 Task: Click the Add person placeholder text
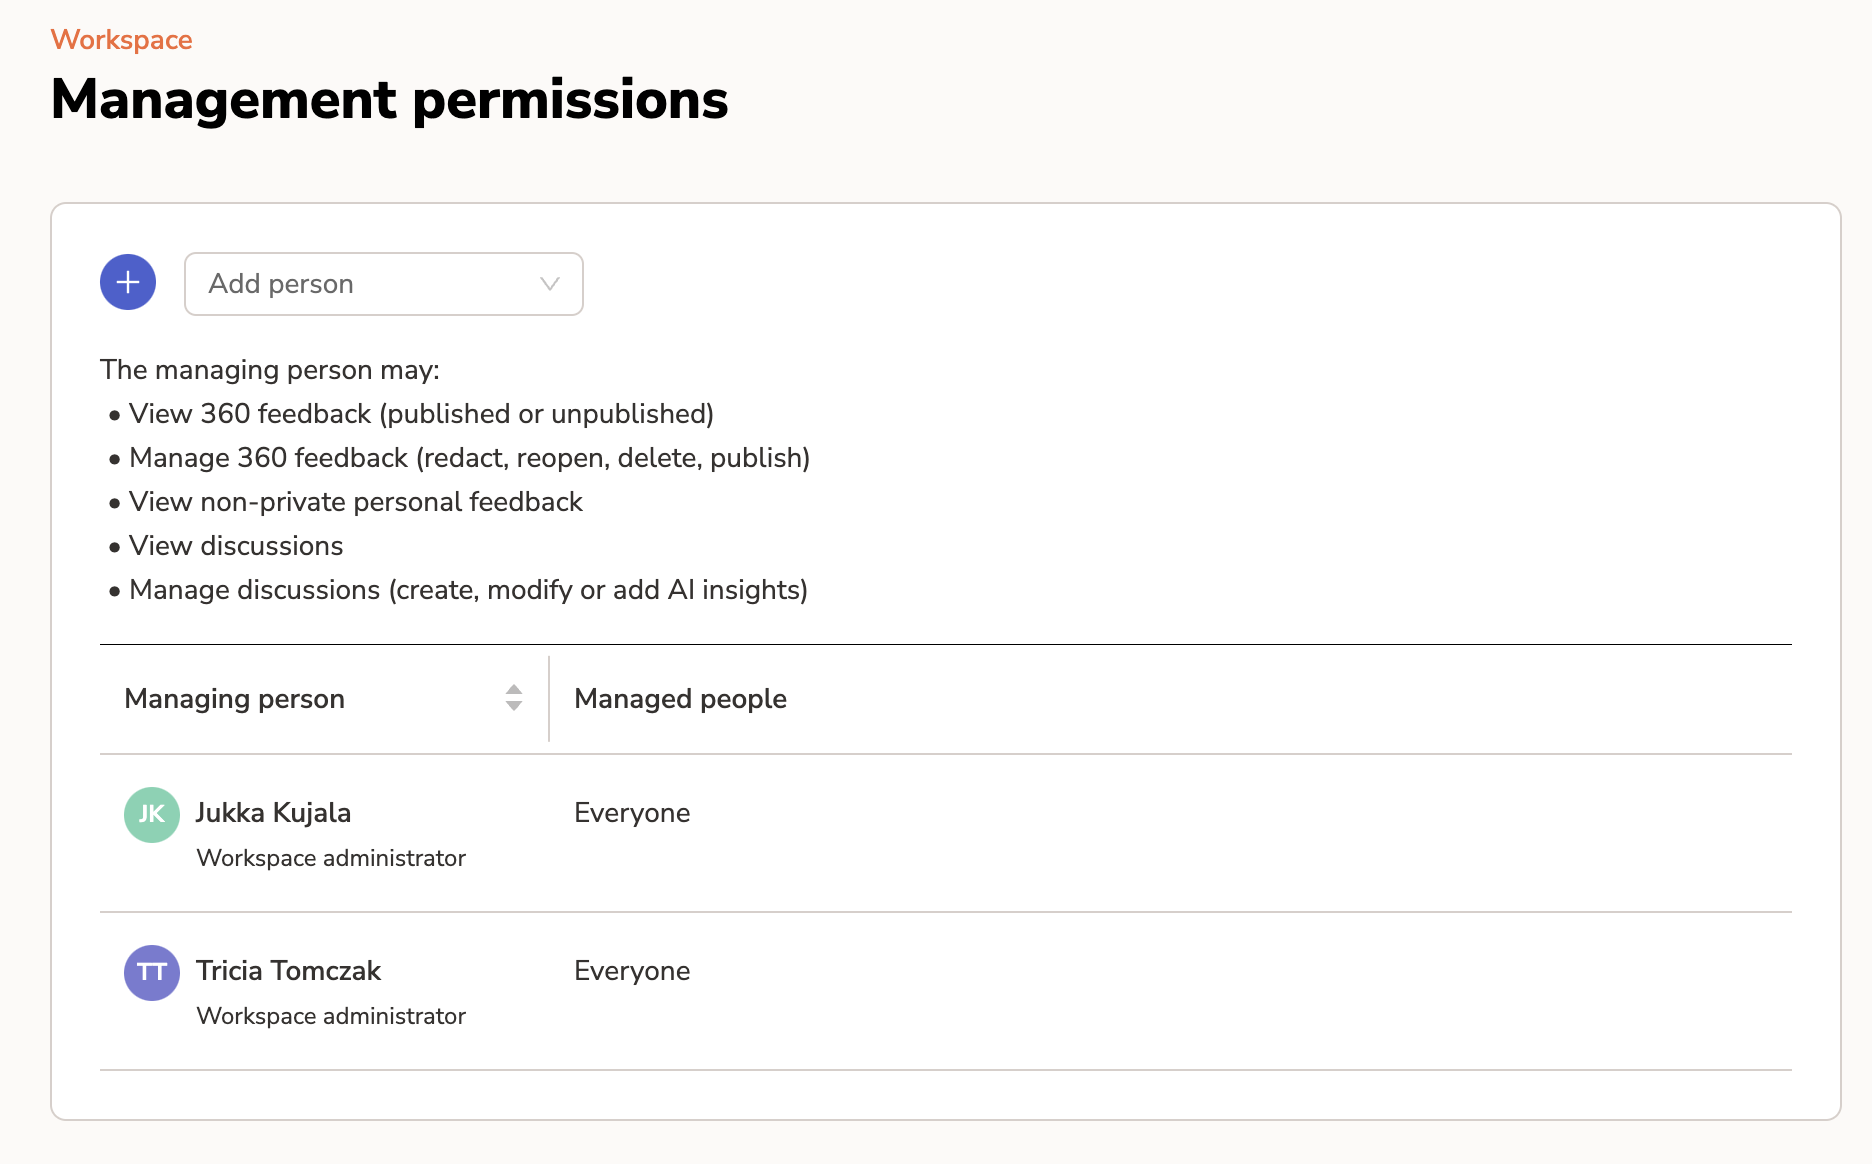pyautogui.click(x=281, y=284)
